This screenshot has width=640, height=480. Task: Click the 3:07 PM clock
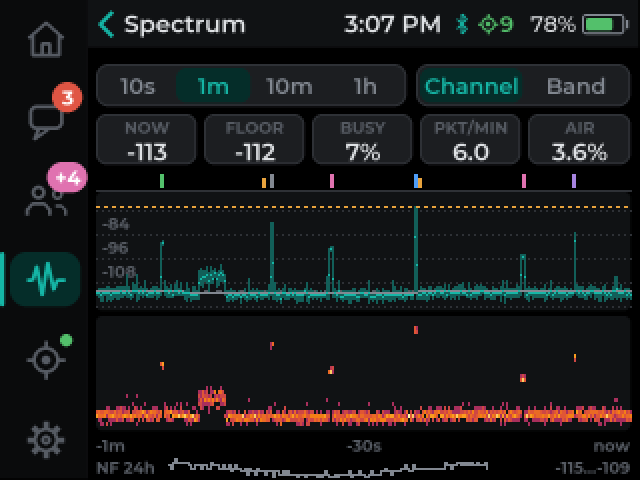tap(392, 24)
